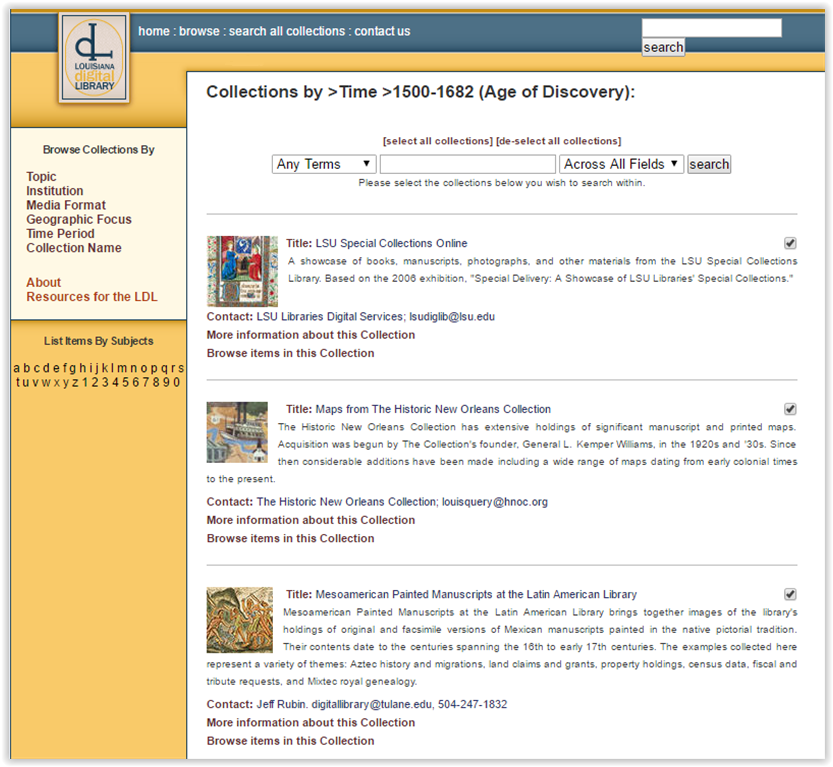This screenshot has width=833, height=767.
Task: List subjects starting with letter m
Action: [122, 368]
